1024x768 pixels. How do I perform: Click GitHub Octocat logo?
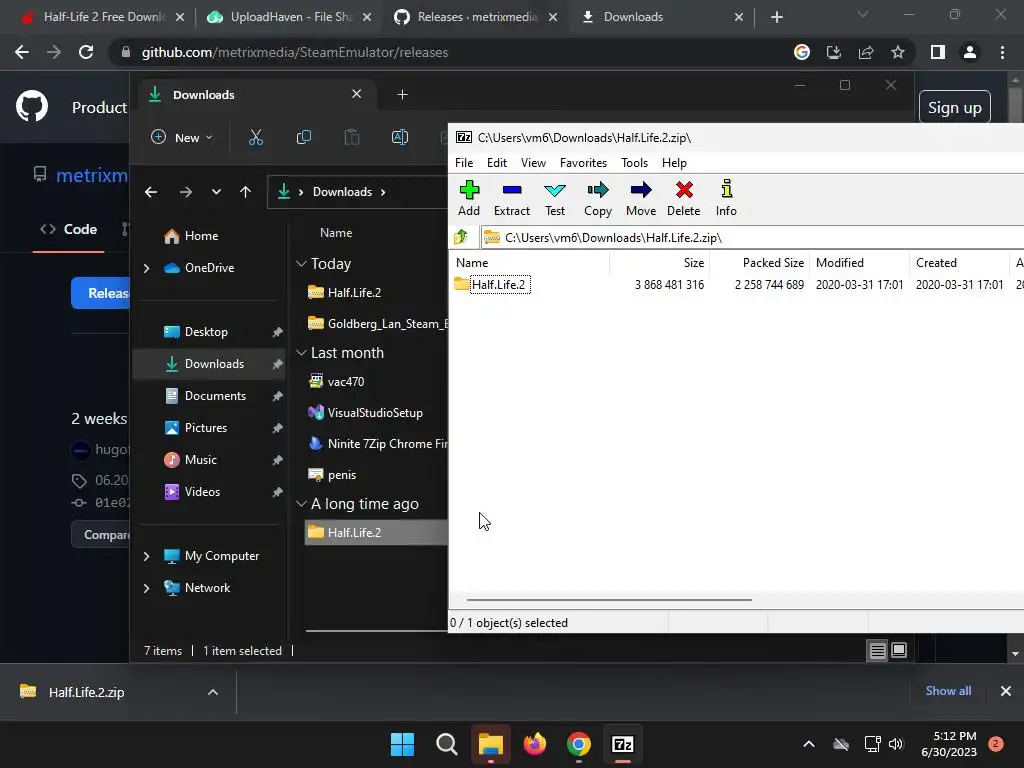pyautogui.click(x=32, y=106)
